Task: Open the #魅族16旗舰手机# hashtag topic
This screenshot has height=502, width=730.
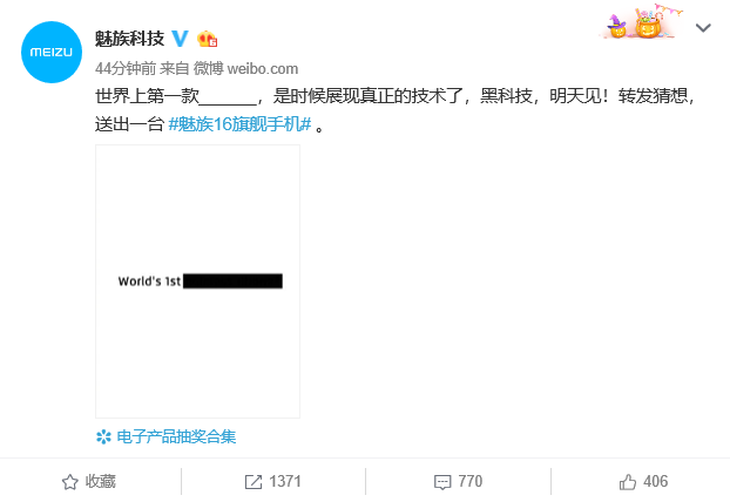Action: coord(239,124)
